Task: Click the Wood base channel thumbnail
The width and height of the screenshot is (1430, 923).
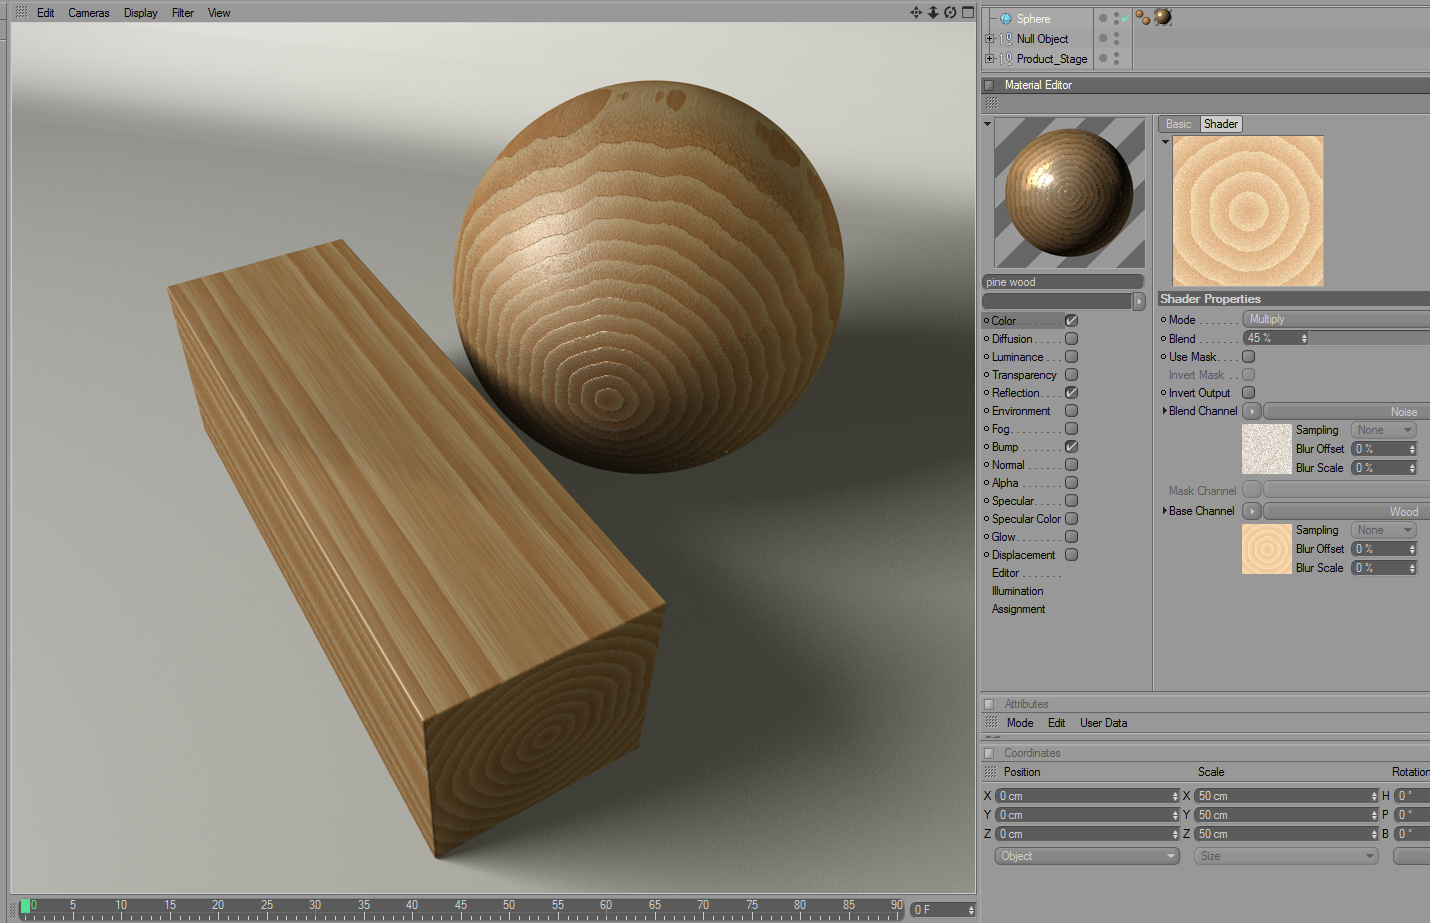Action: (1267, 549)
